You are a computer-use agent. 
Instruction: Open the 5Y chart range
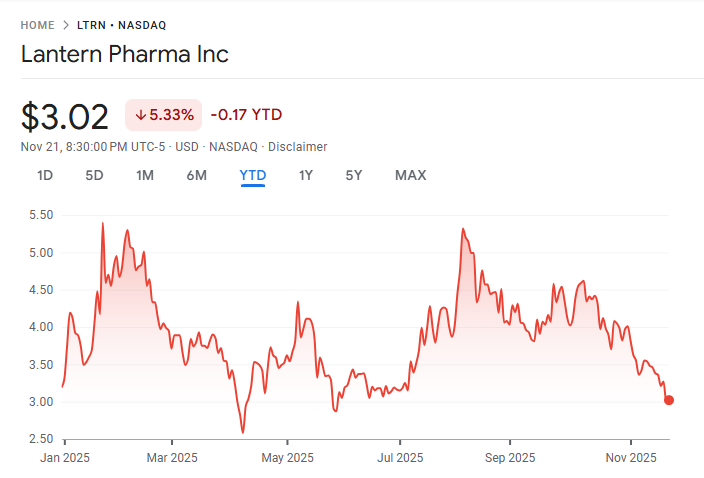point(354,175)
